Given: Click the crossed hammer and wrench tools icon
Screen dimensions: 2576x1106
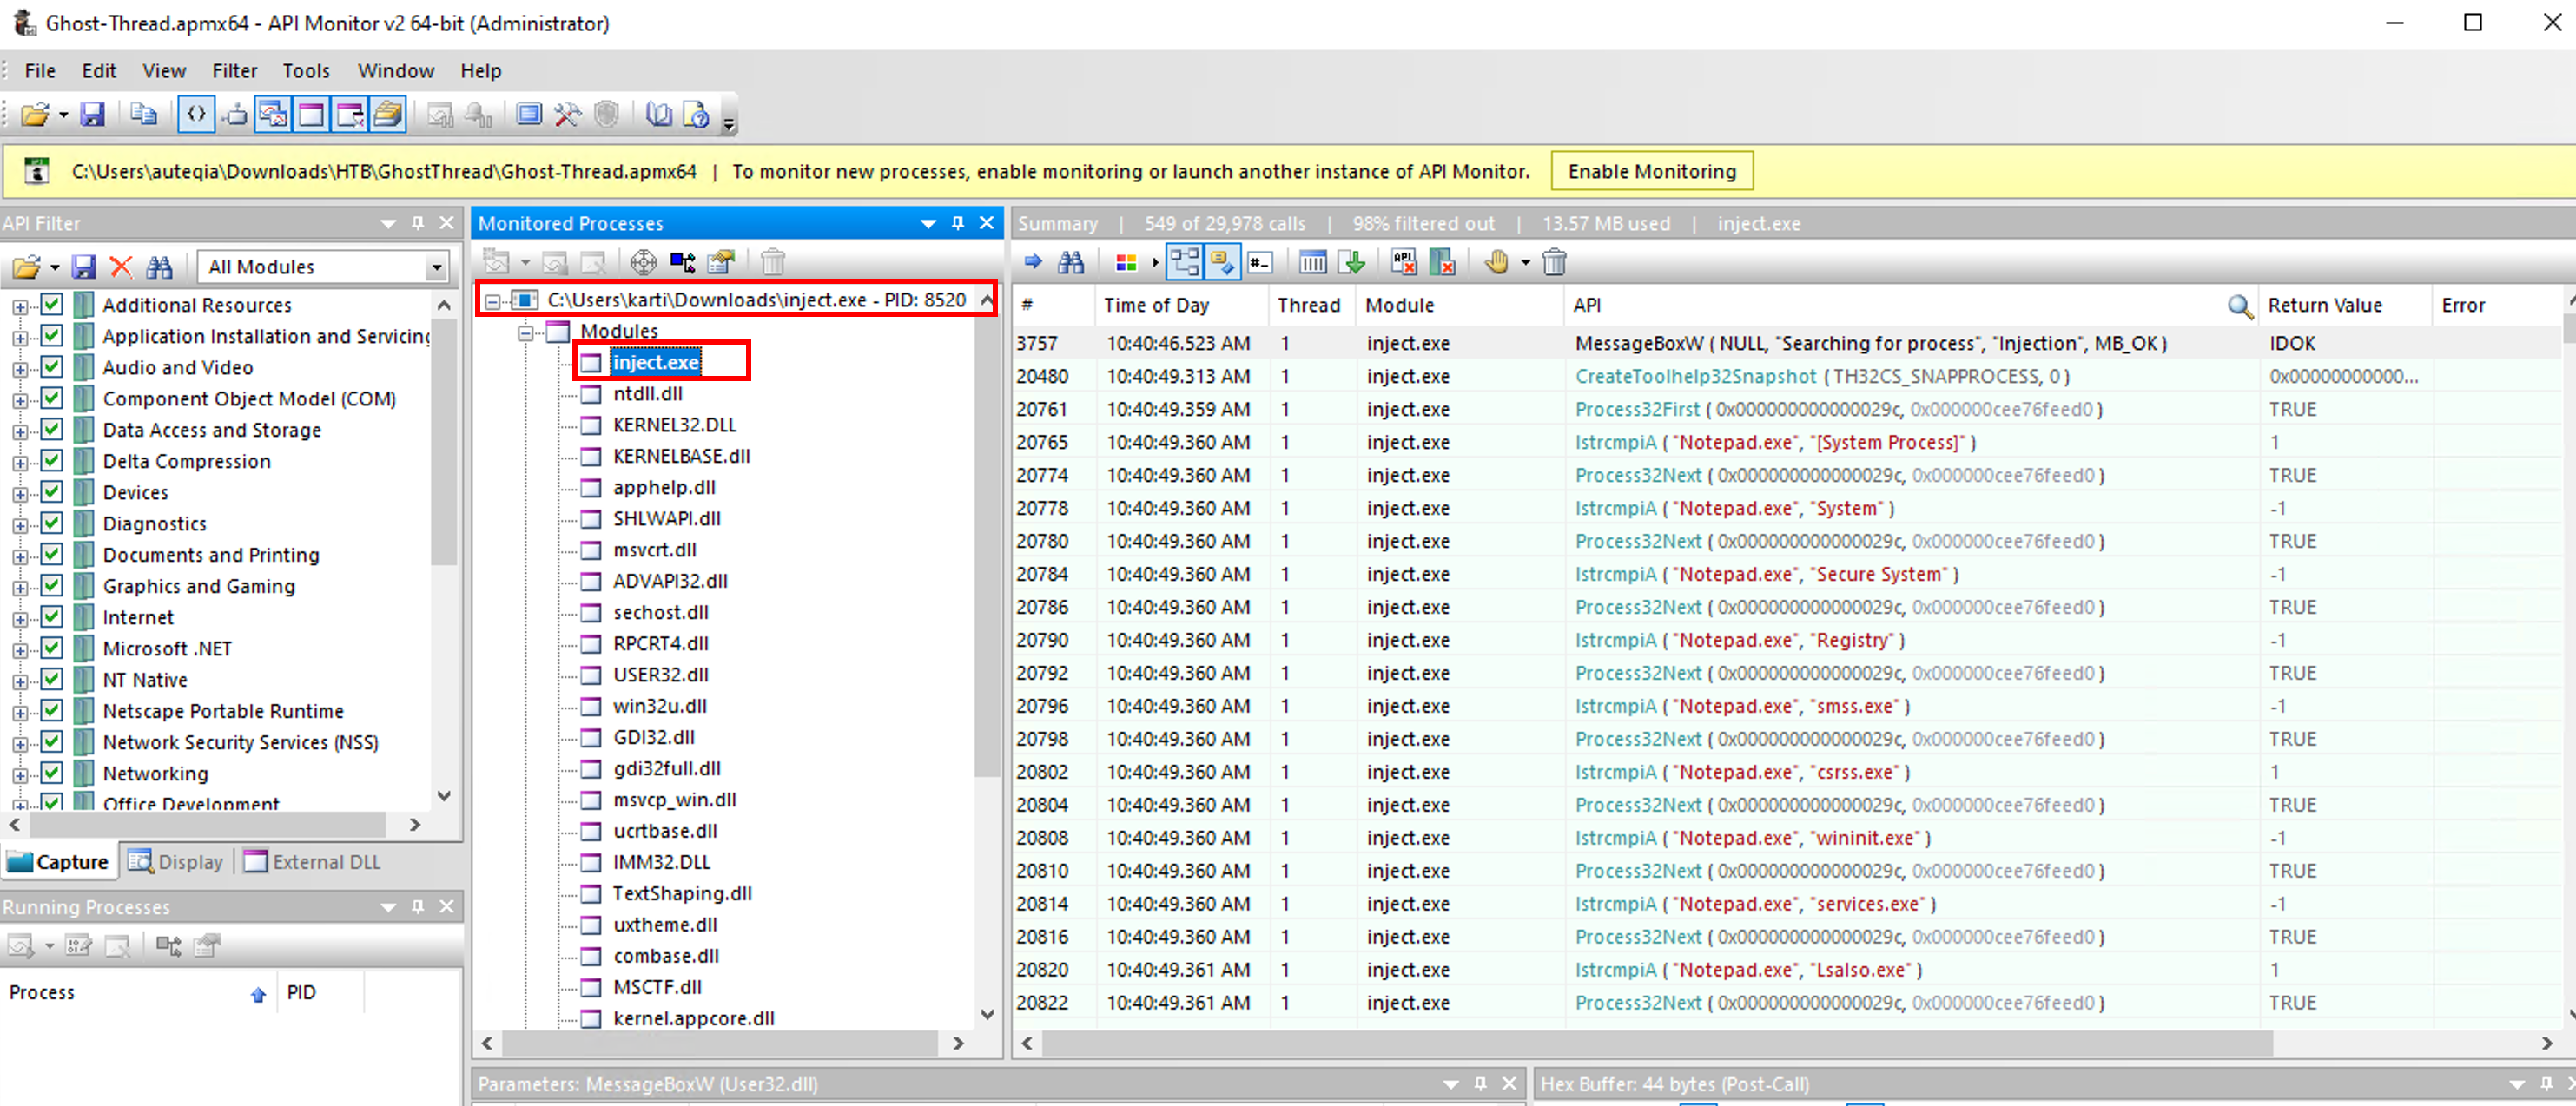Looking at the screenshot, I should 567,115.
